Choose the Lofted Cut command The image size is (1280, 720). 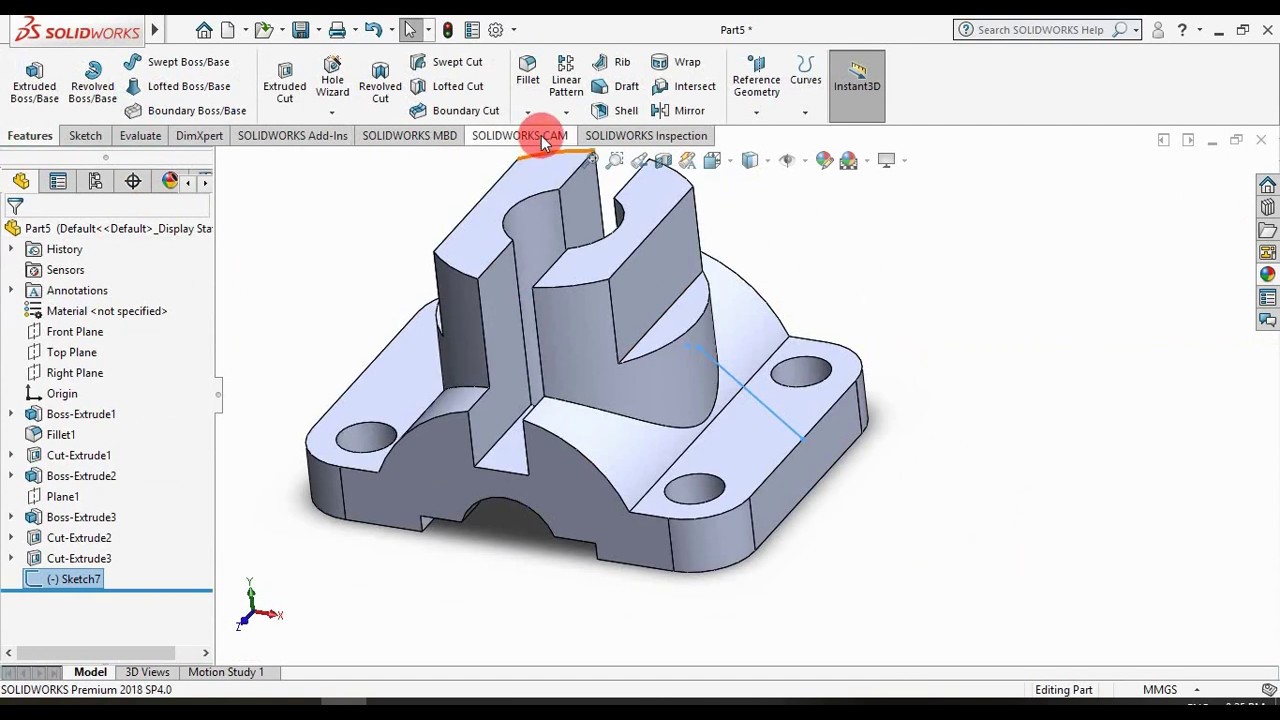[x=446, y=86]
